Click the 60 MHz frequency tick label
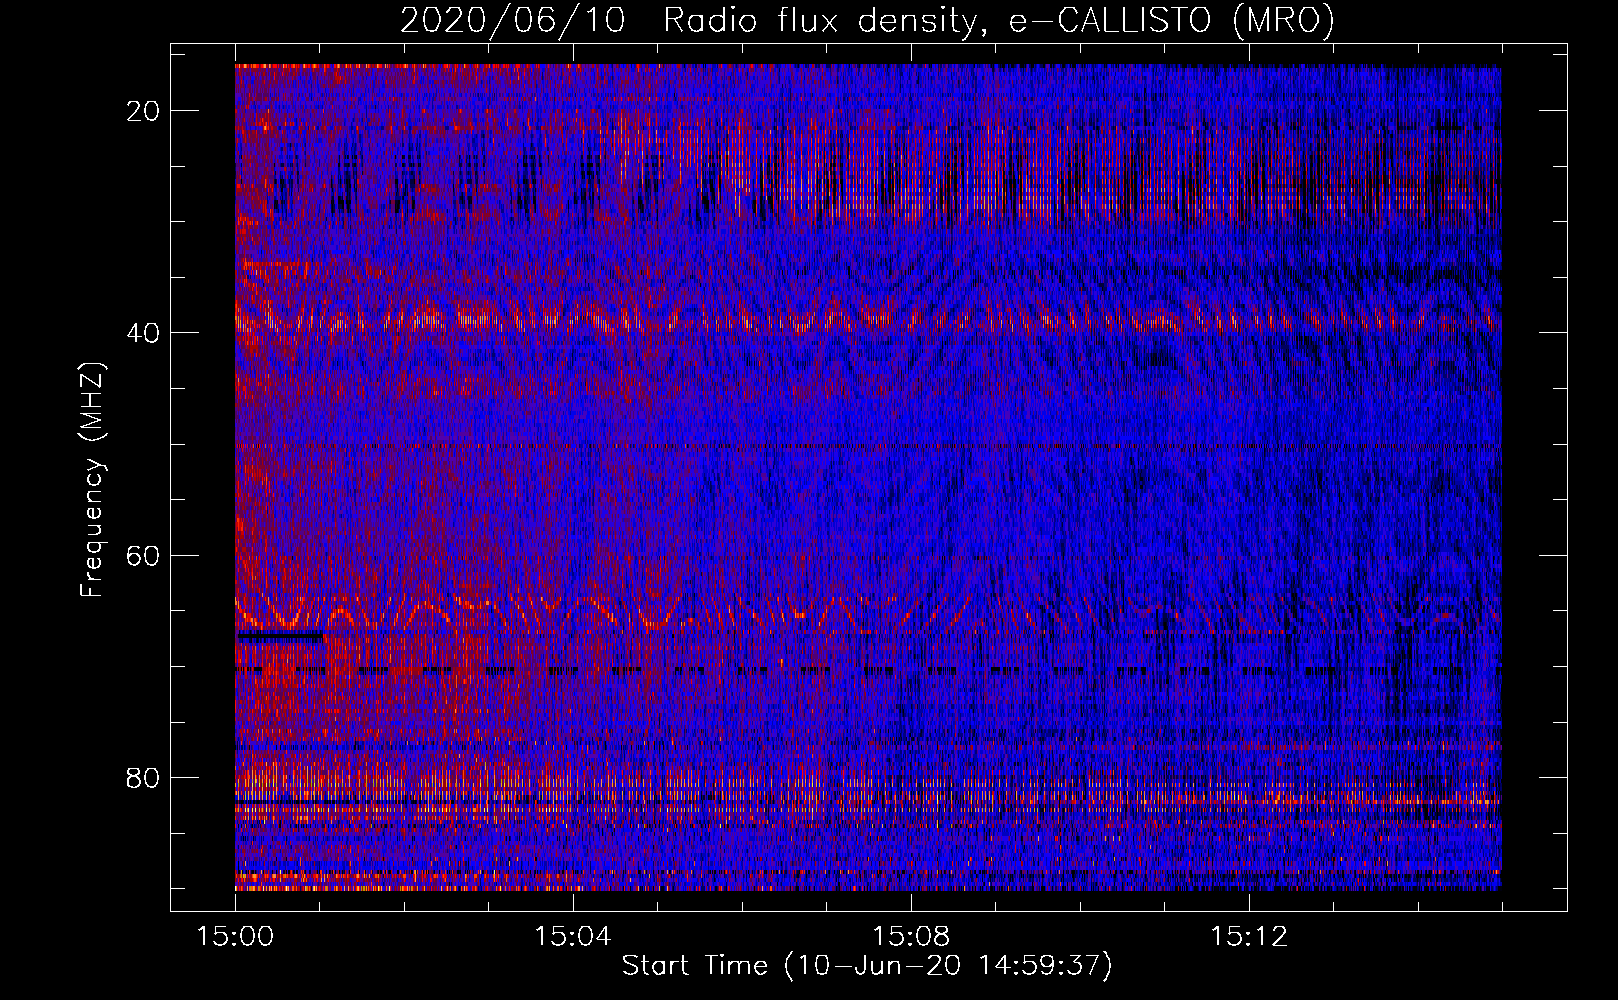1618x1000 pixels. [144, 555]
